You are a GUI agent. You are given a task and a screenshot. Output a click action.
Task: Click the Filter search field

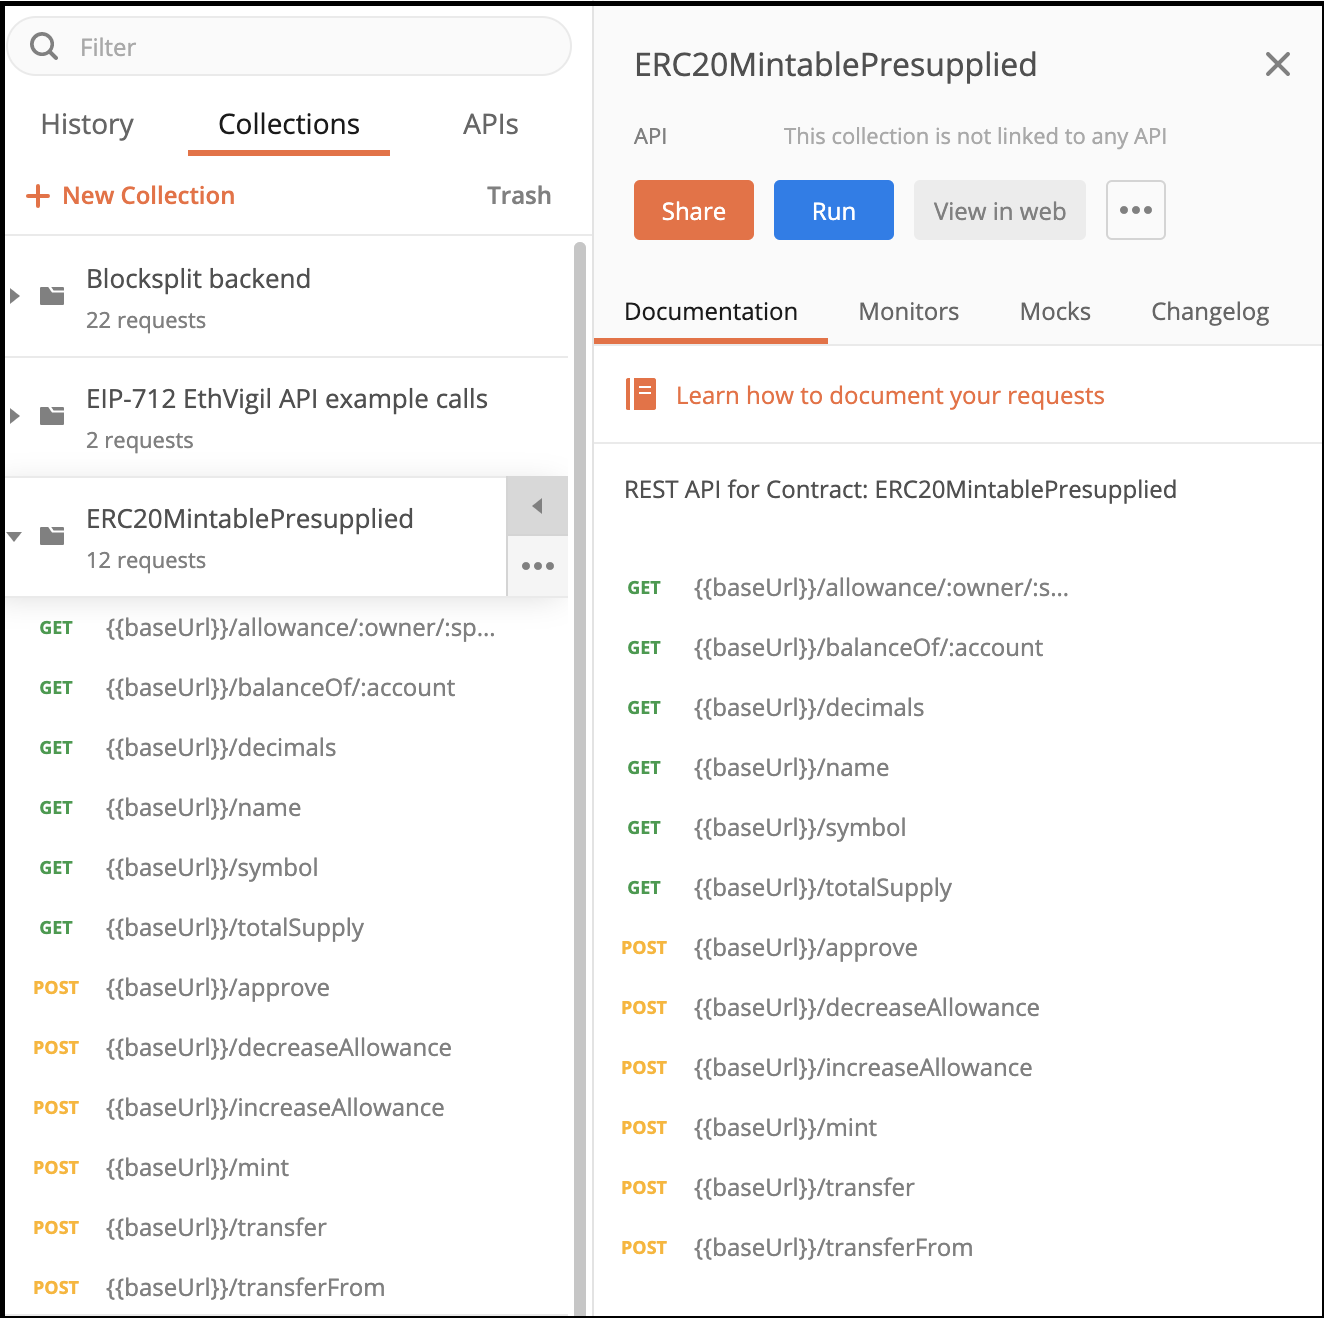click(289, 46)
